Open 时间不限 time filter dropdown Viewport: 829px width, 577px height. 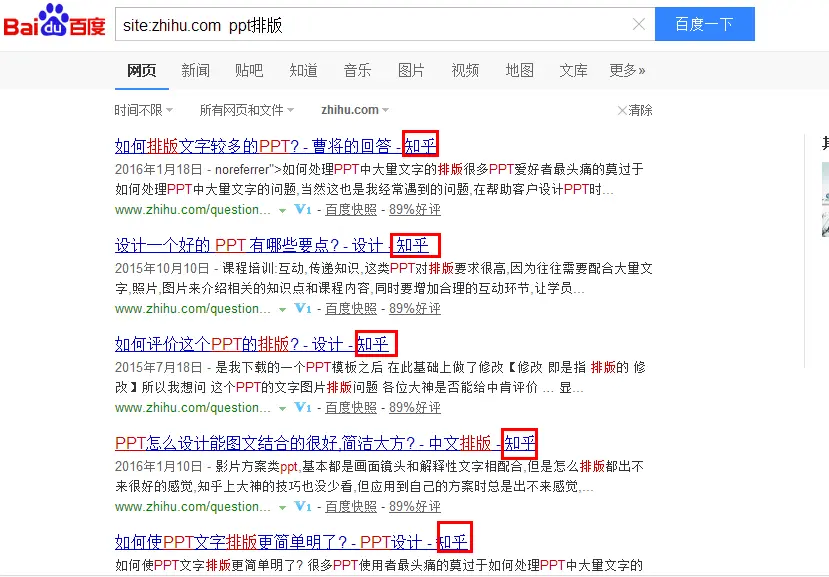pos(144,110)
